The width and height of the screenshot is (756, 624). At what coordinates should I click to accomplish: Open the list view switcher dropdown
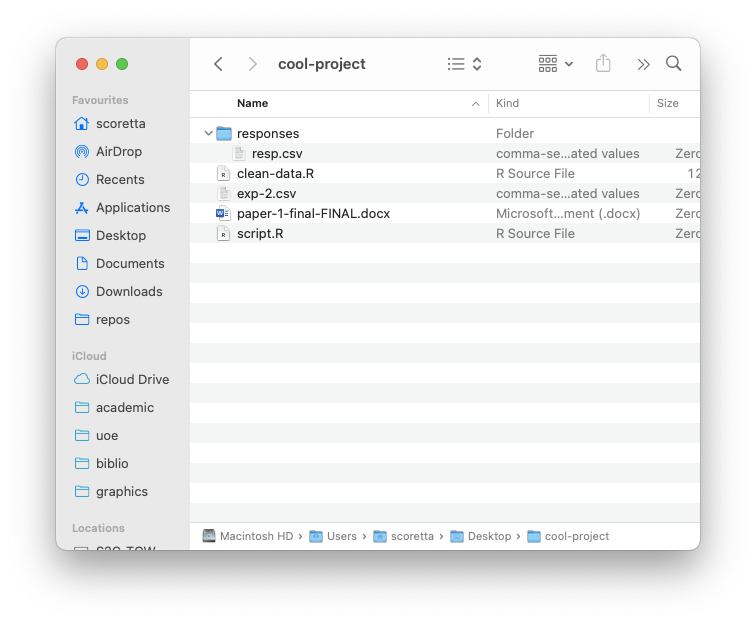464,64
